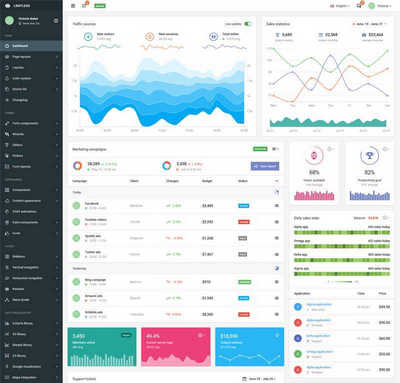Screen dimensions: 400x383
Task: Click the green label in the top navbar
Action: pos(100,6)
